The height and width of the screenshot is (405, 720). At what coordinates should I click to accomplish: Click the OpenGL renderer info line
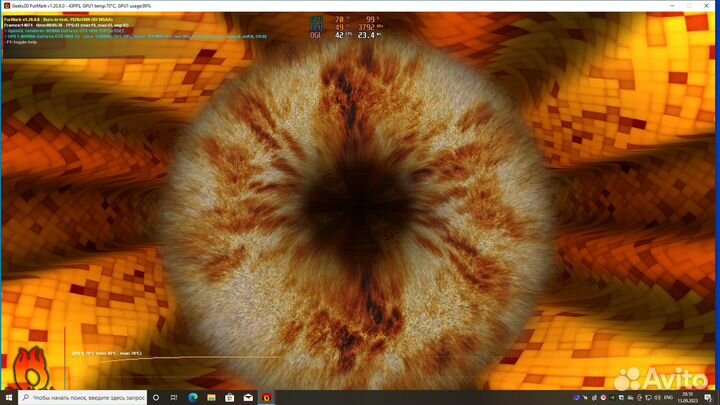[x=64, y=31]
